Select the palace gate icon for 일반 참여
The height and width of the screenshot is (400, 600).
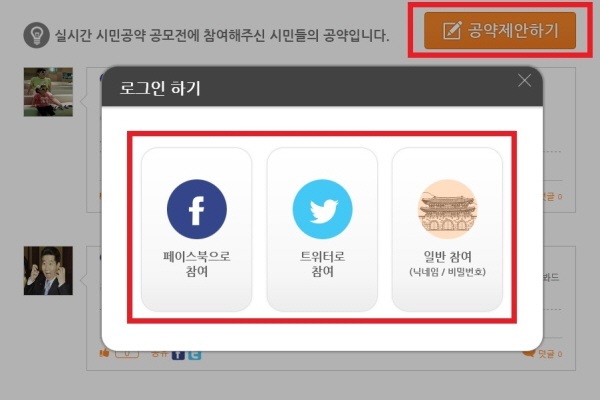(447, 209)
